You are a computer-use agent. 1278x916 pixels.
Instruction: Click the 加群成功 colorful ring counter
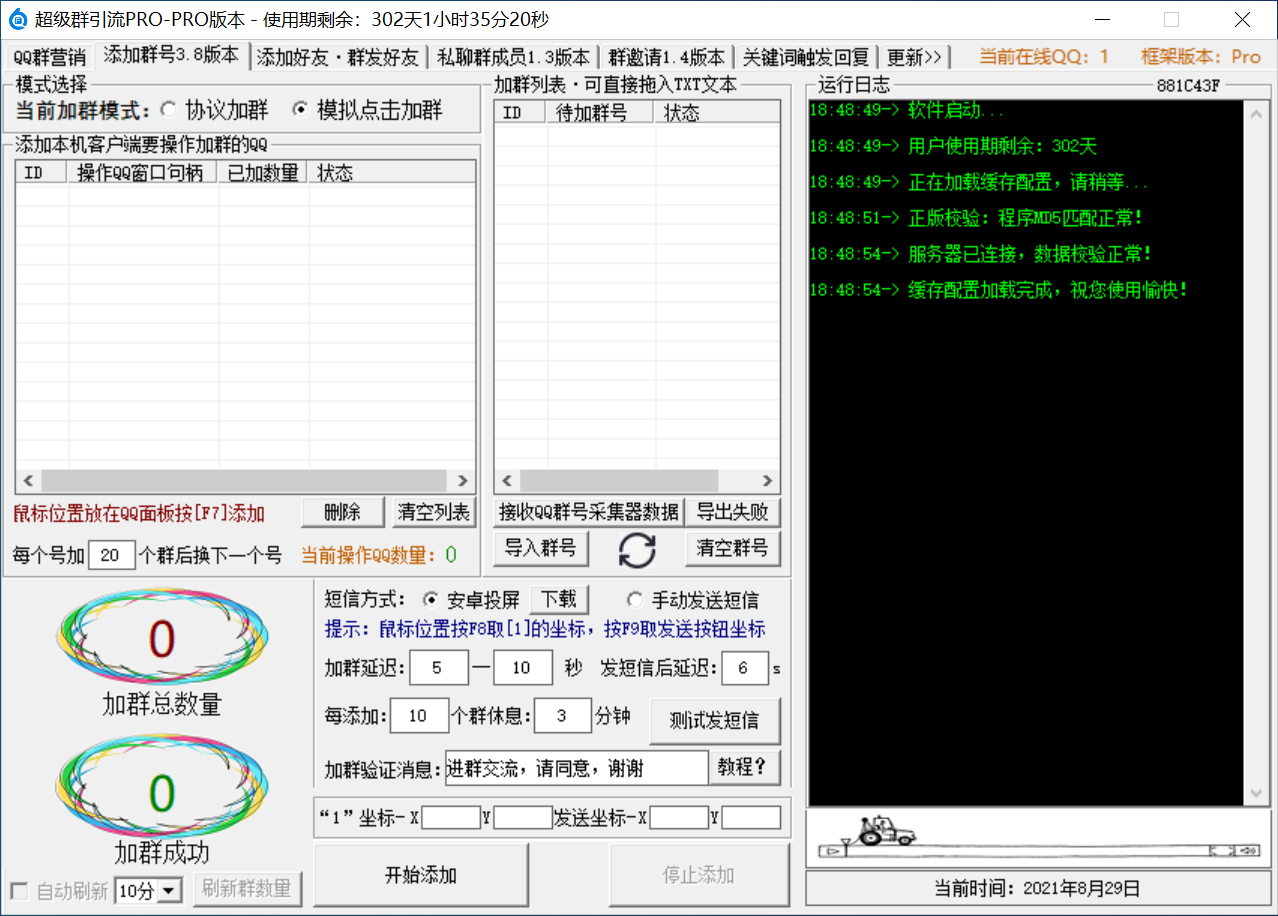click(162, 792)
